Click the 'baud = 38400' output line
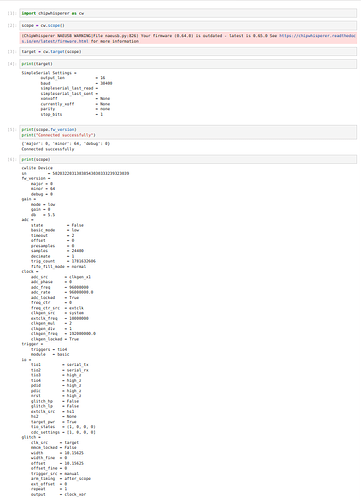Screen dimensions: 361x500 tap(76, 83)
